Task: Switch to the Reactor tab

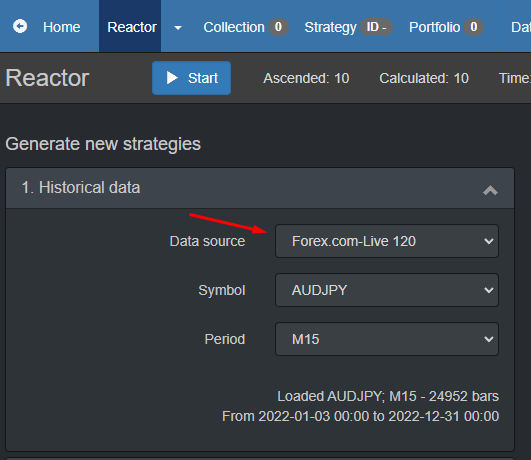Action: tap(132, 27)
